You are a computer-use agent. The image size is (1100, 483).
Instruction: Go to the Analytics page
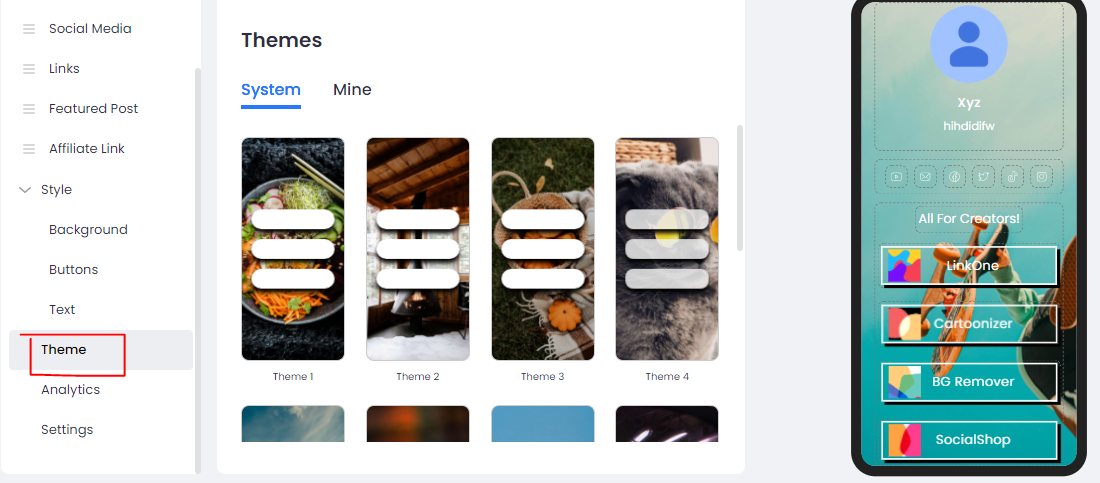point(71,390)
